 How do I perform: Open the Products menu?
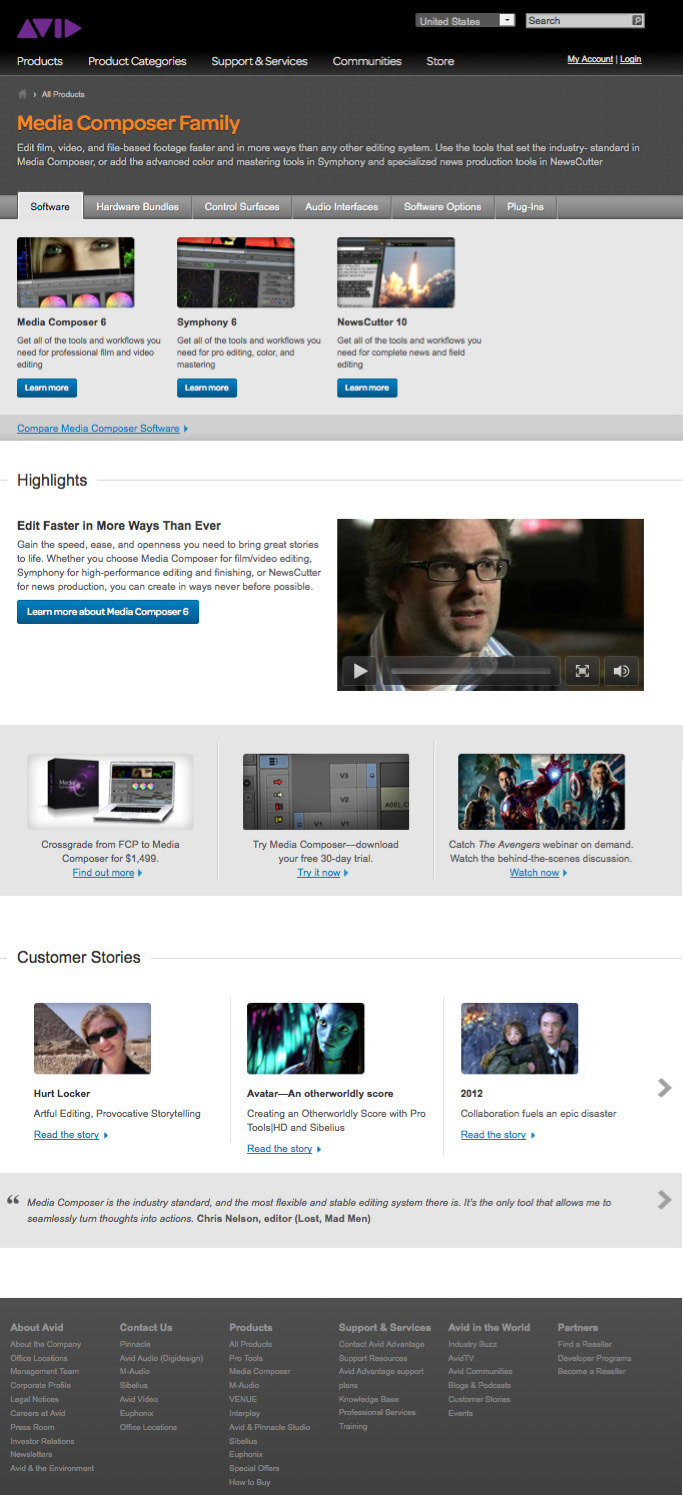click(40, 61)
